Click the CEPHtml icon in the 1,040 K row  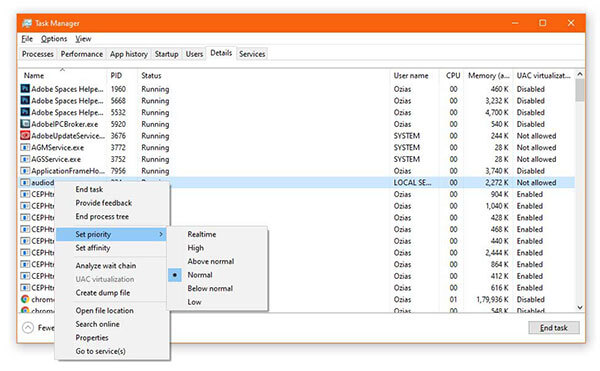click(x=25, y=206)
